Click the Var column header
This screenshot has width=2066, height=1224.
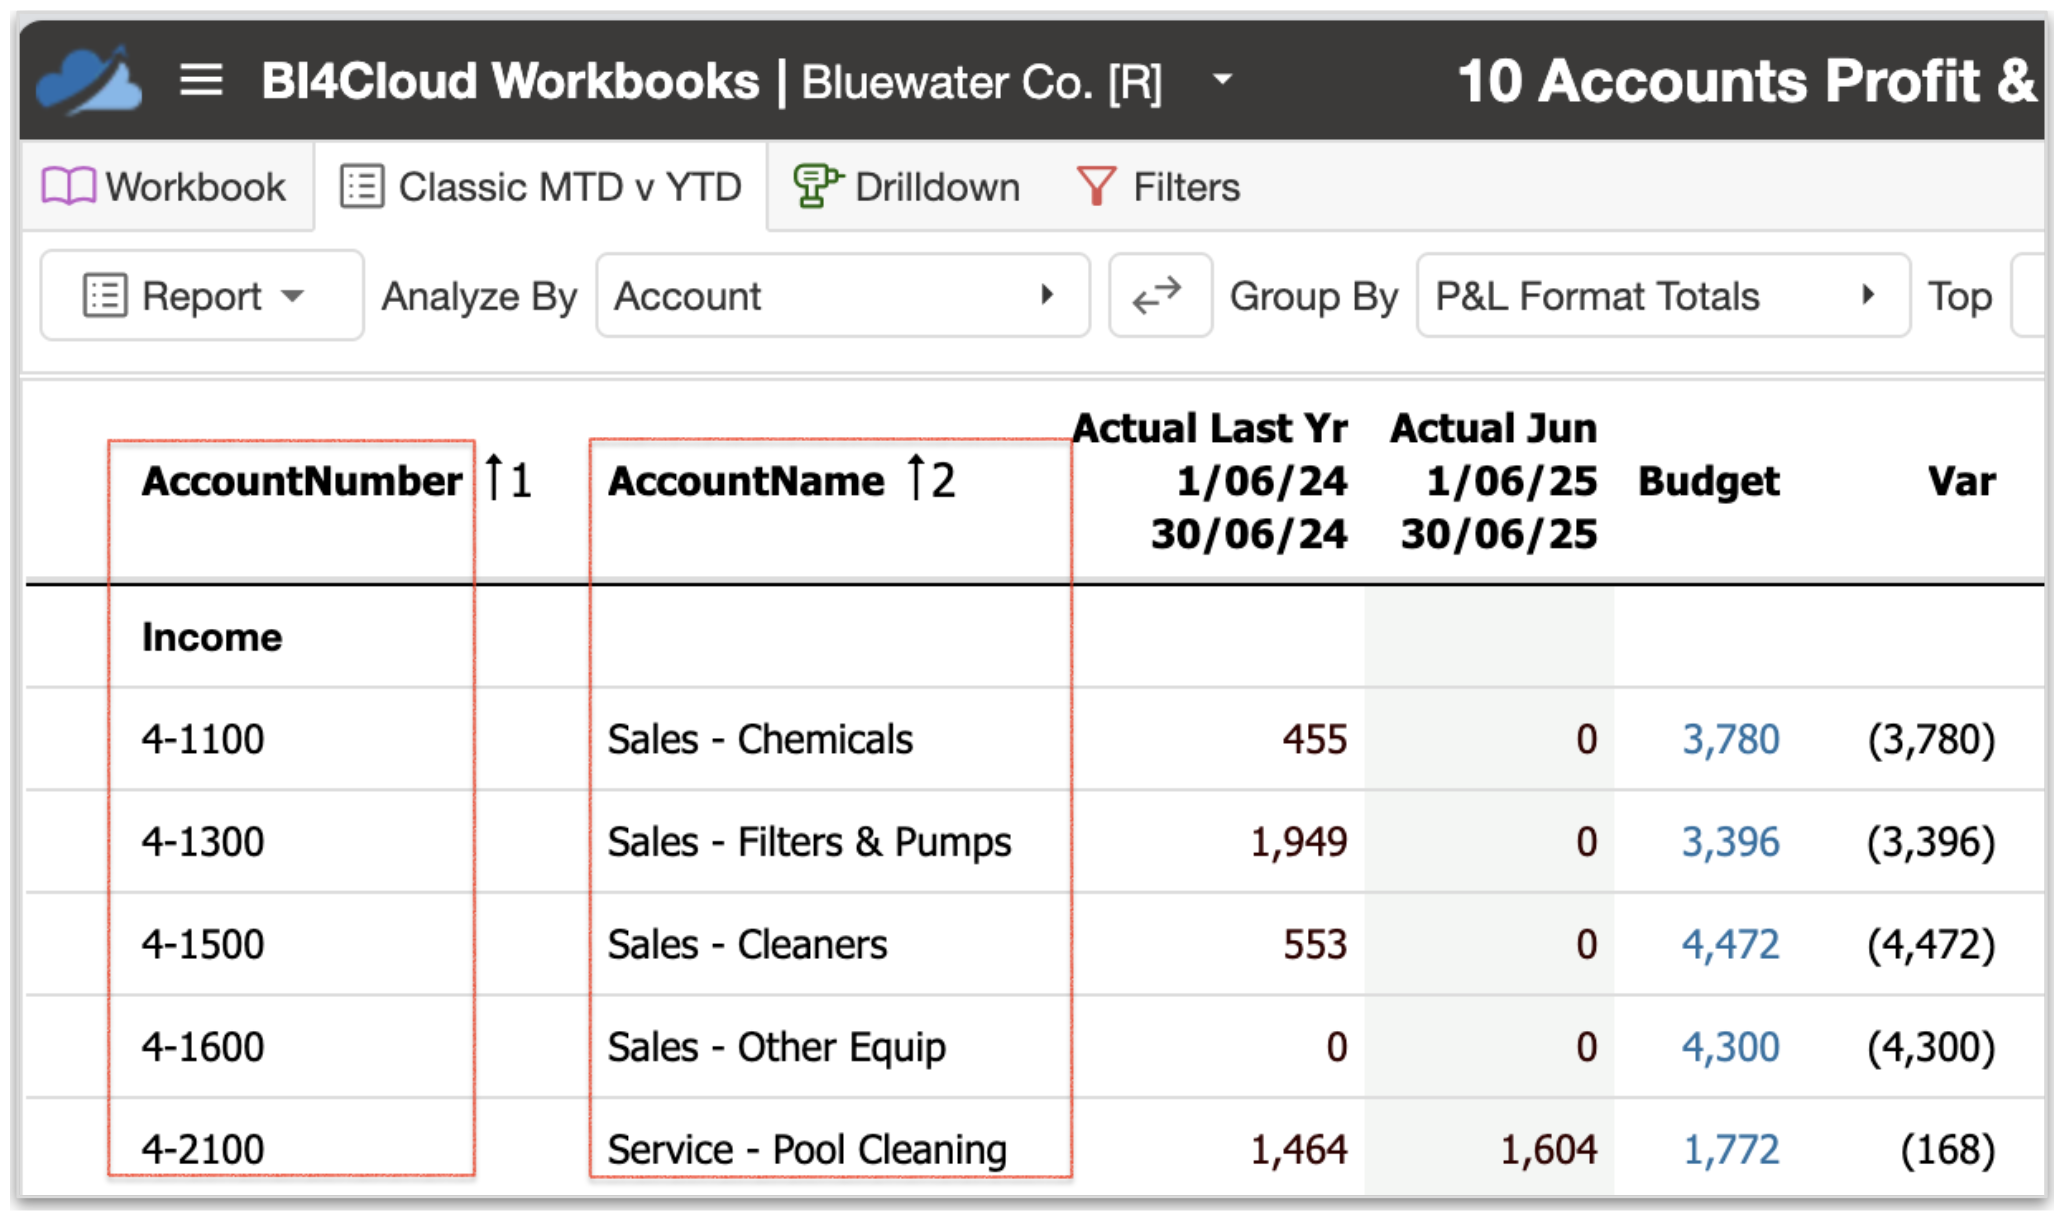point(1962,481)
